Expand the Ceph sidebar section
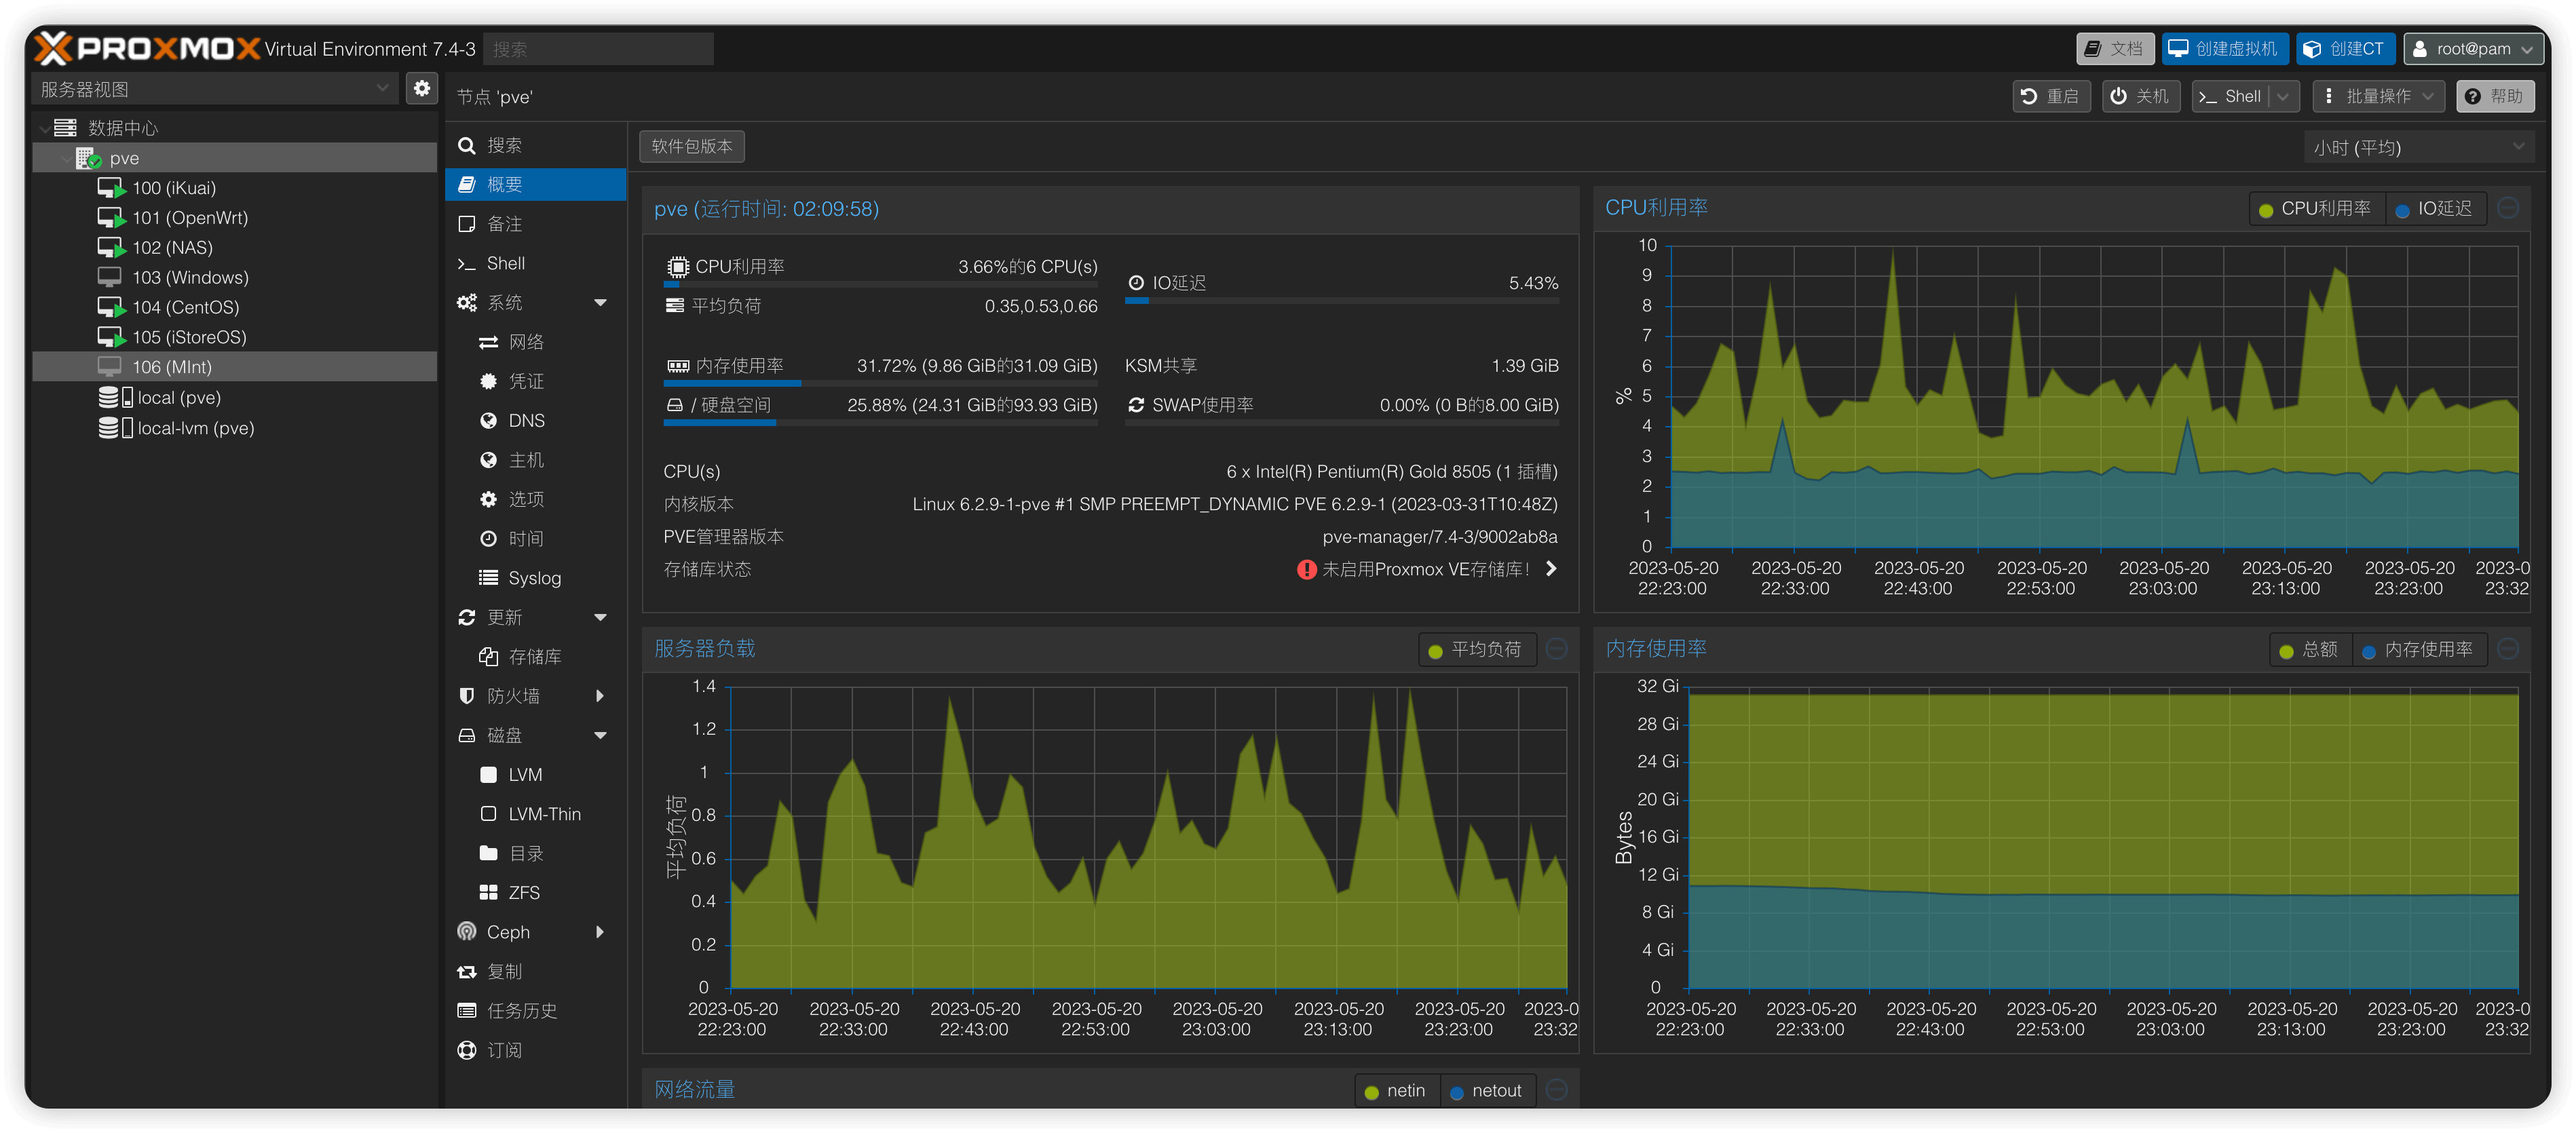 click(x=508, y=931)
